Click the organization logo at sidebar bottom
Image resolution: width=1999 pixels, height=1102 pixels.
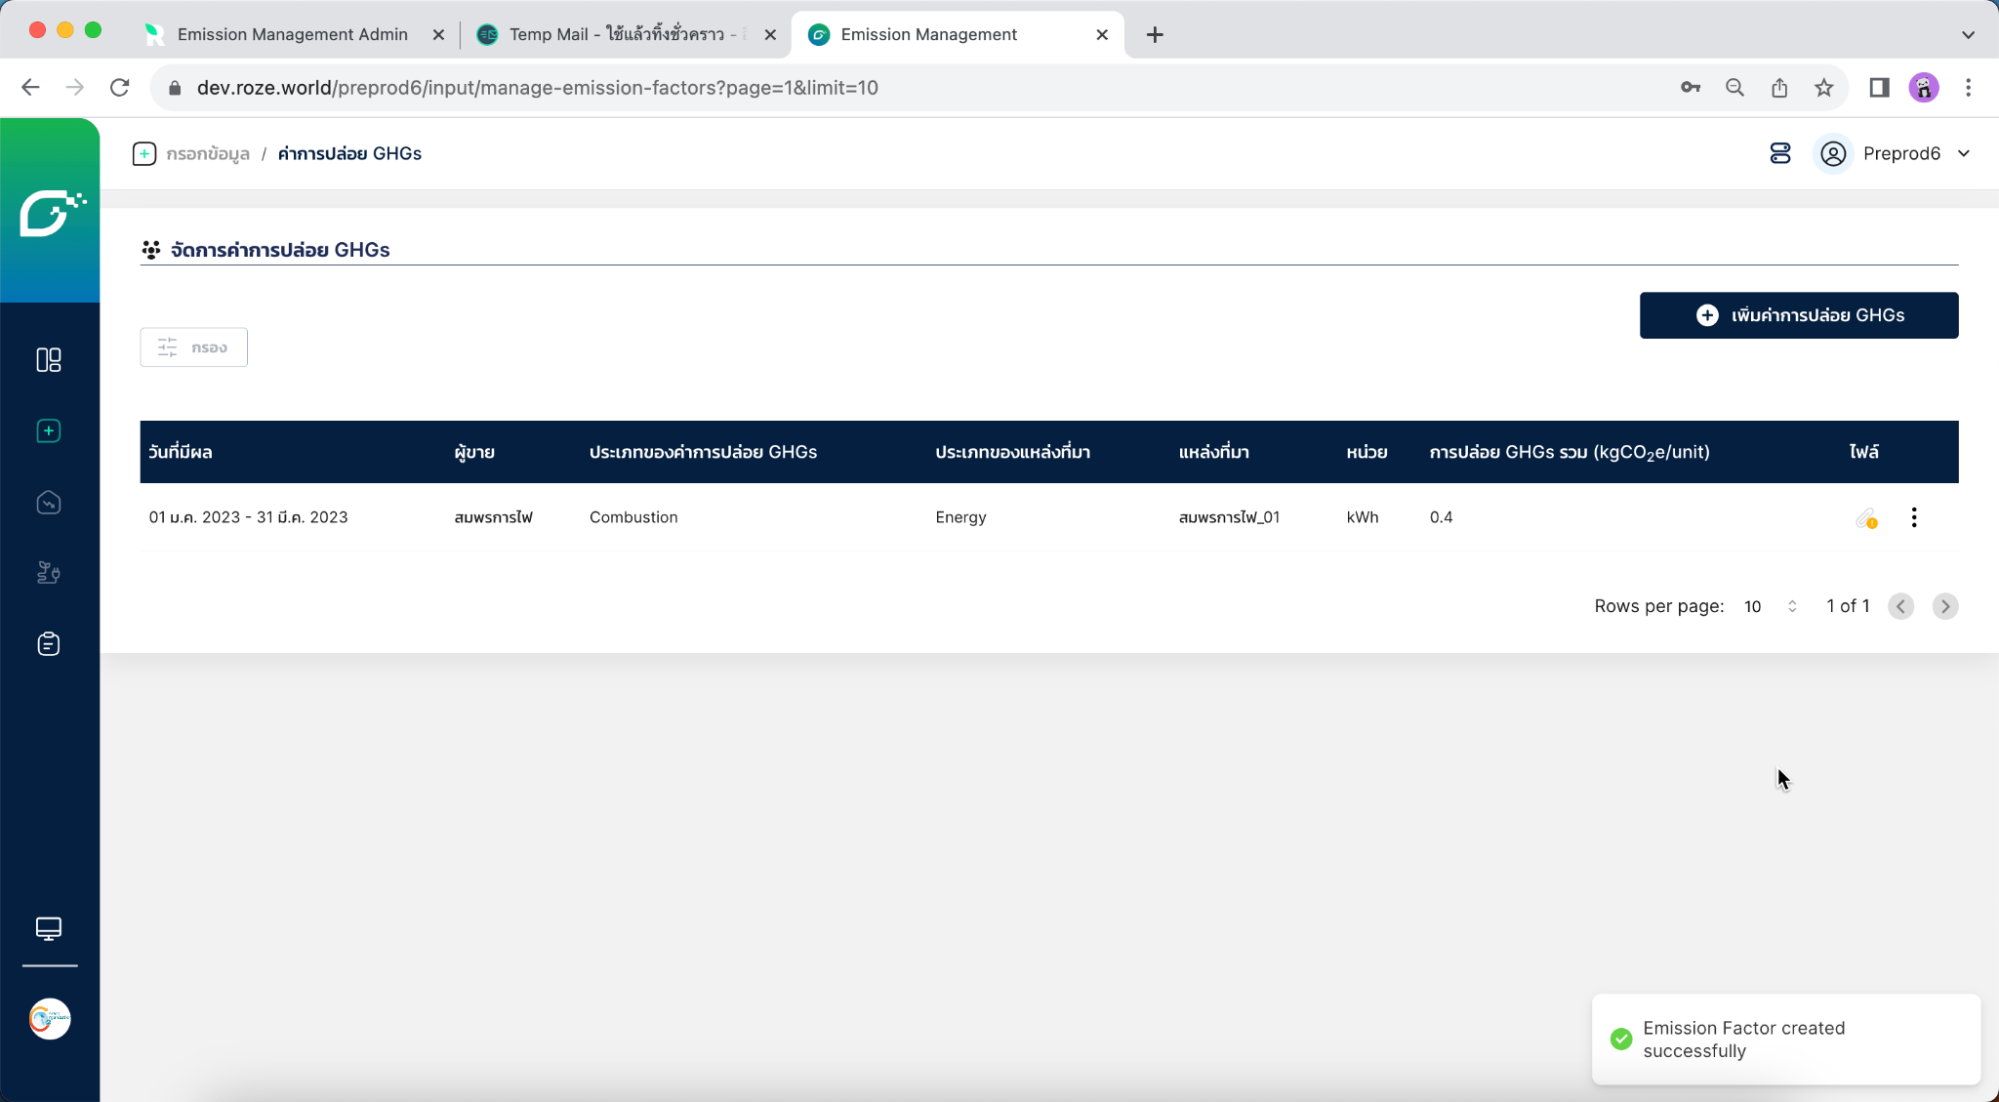(x=49, y=1019)
